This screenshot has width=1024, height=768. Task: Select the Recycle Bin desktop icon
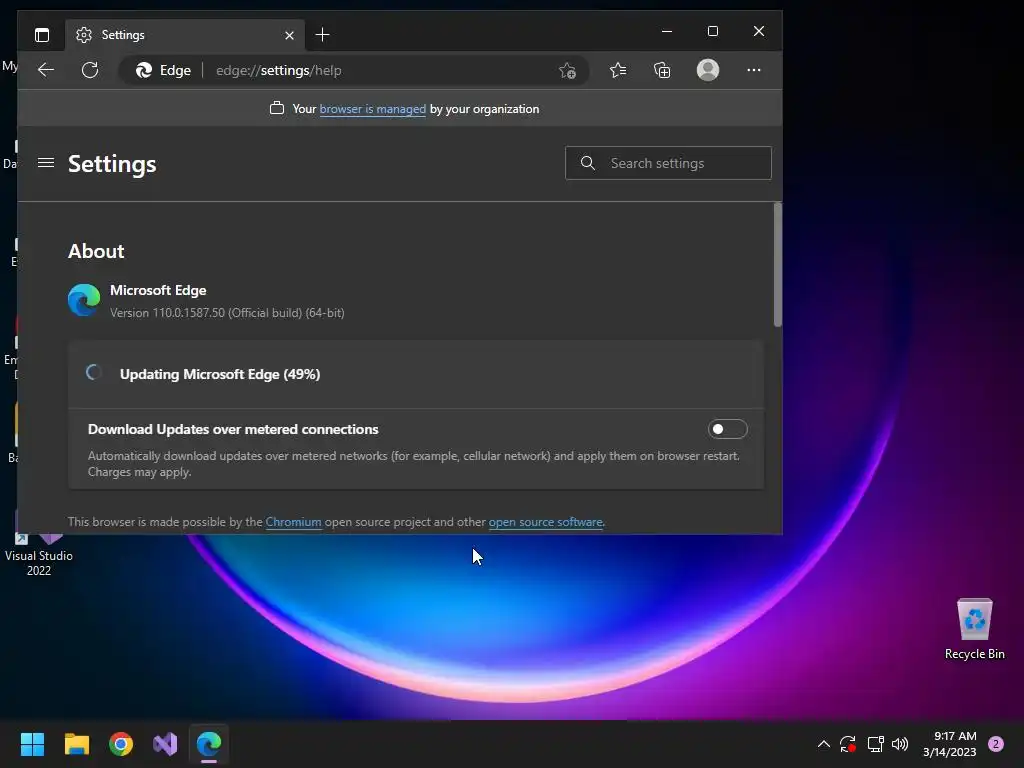click(974, 630)
